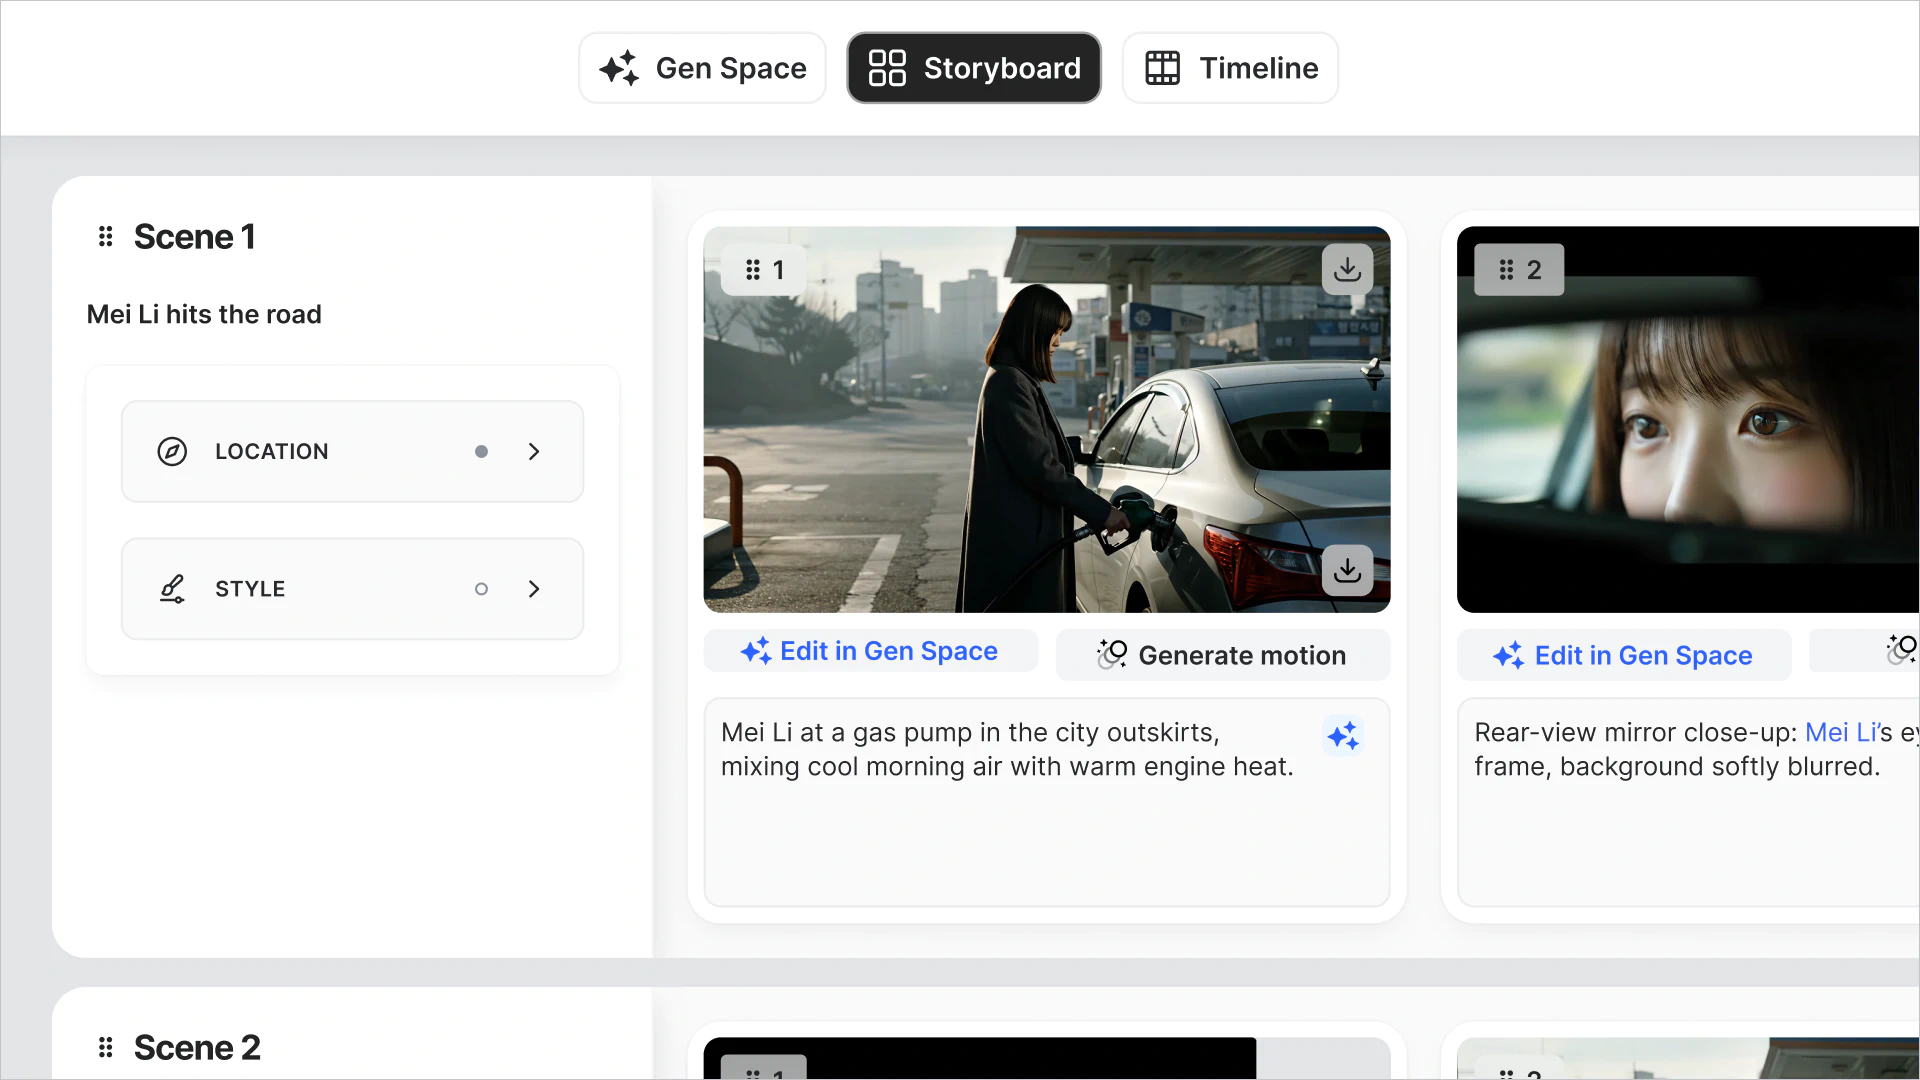The width and height of the screenshot is (1920, 1080).
Task: Click the Generate motion icon for shot 1
Action: [x=1111, y=654]
